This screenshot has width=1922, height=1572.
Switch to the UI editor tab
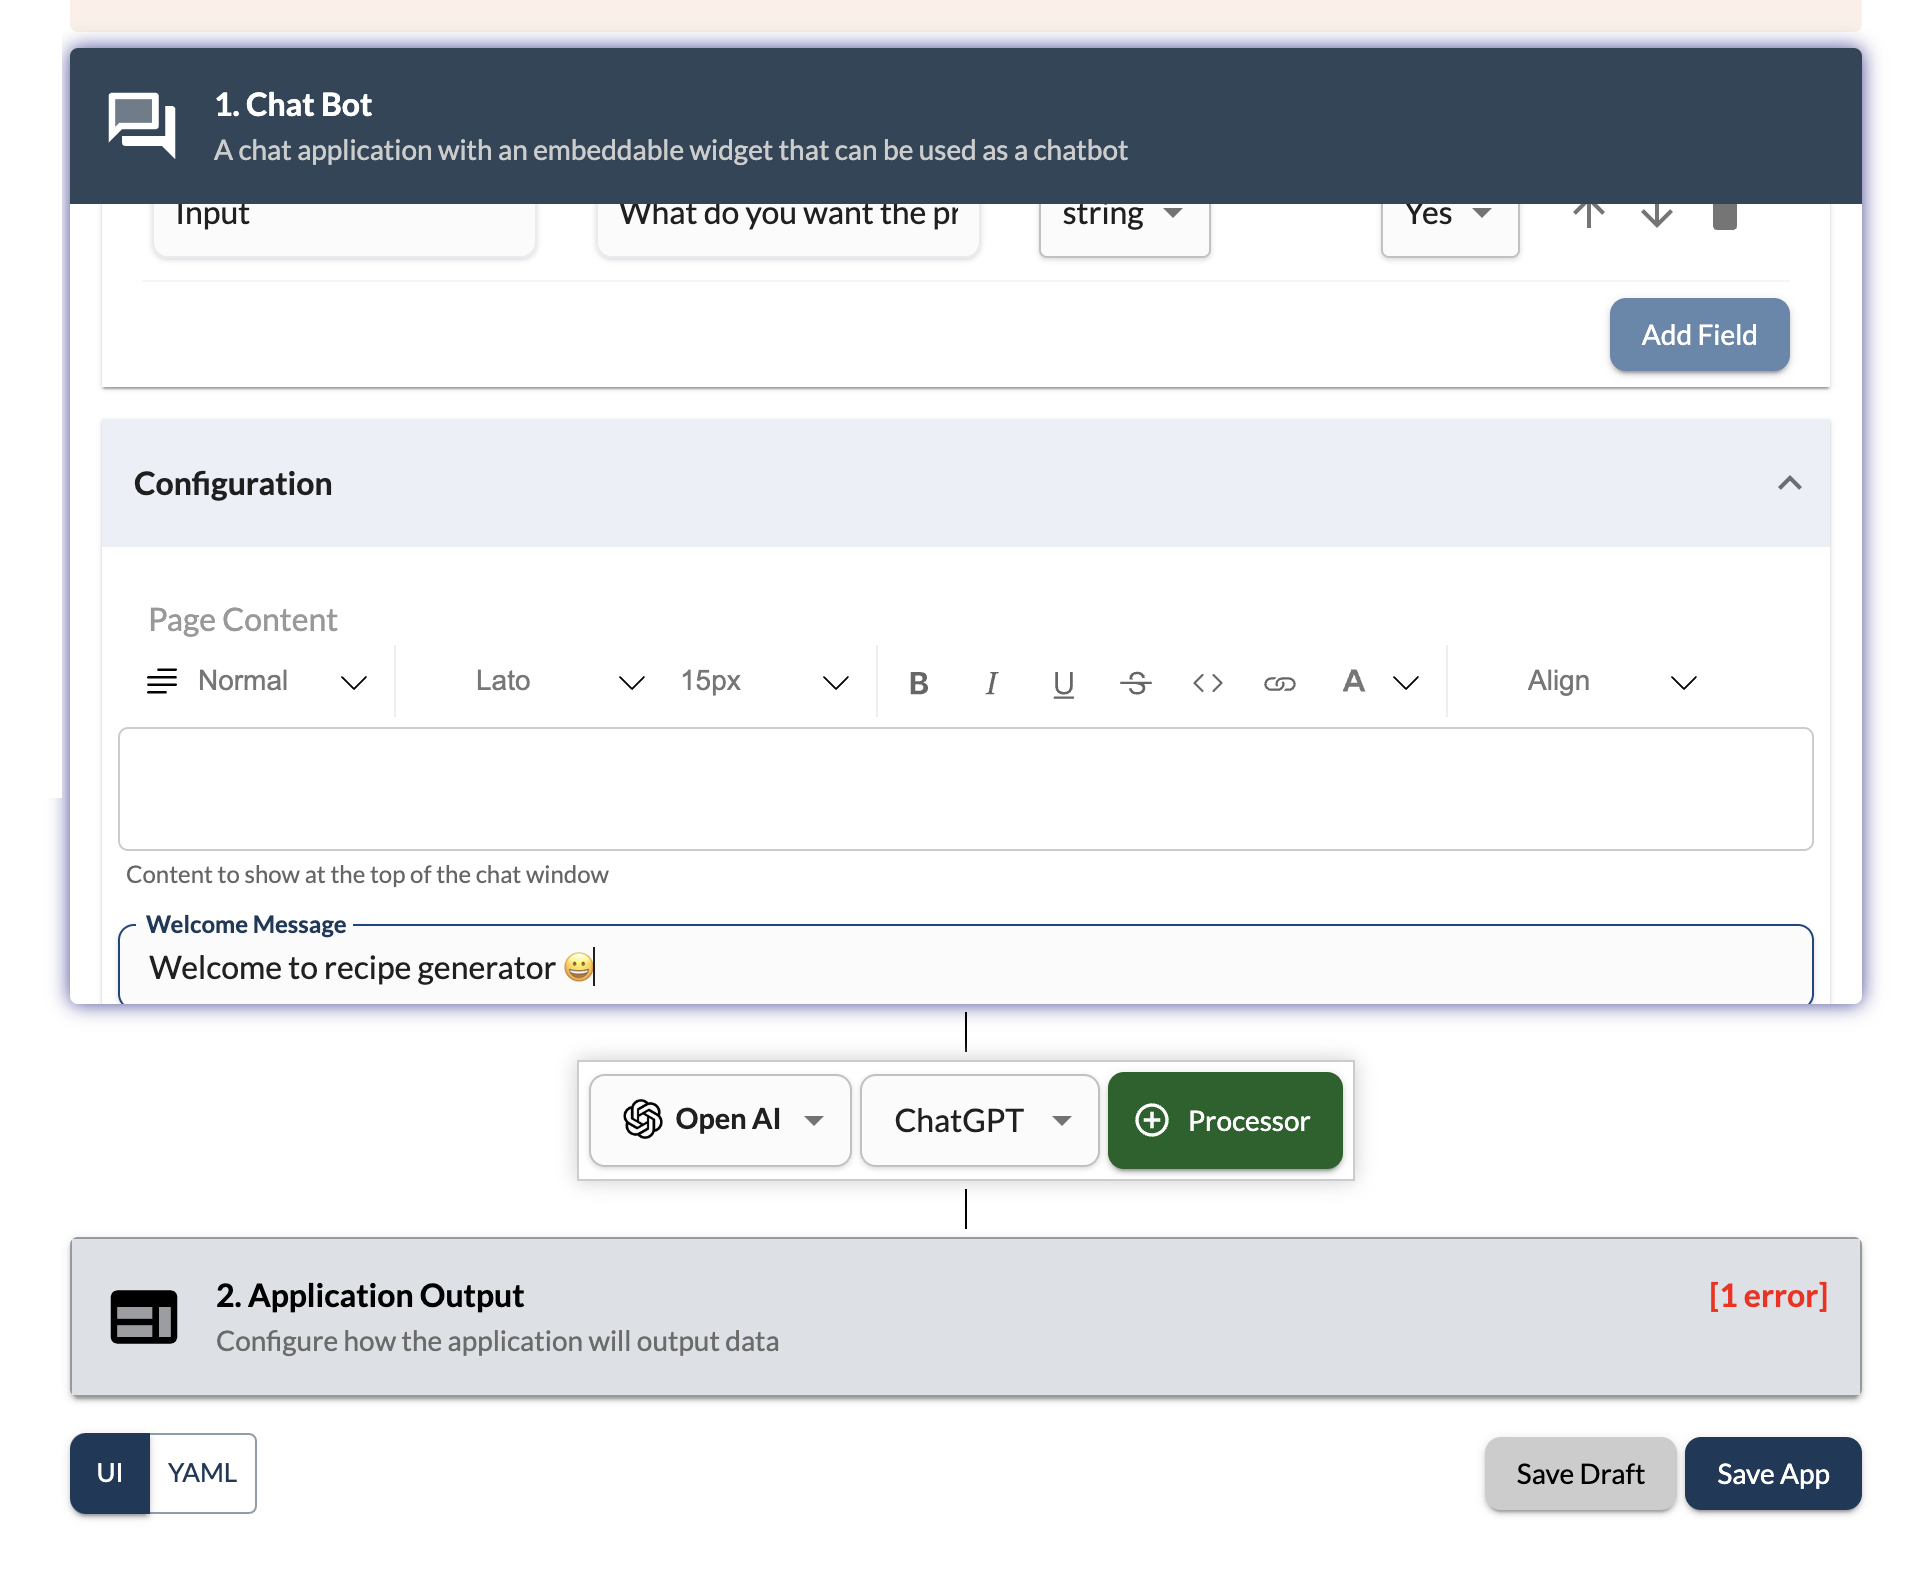pyautogui.click(x=110, y=1473)
